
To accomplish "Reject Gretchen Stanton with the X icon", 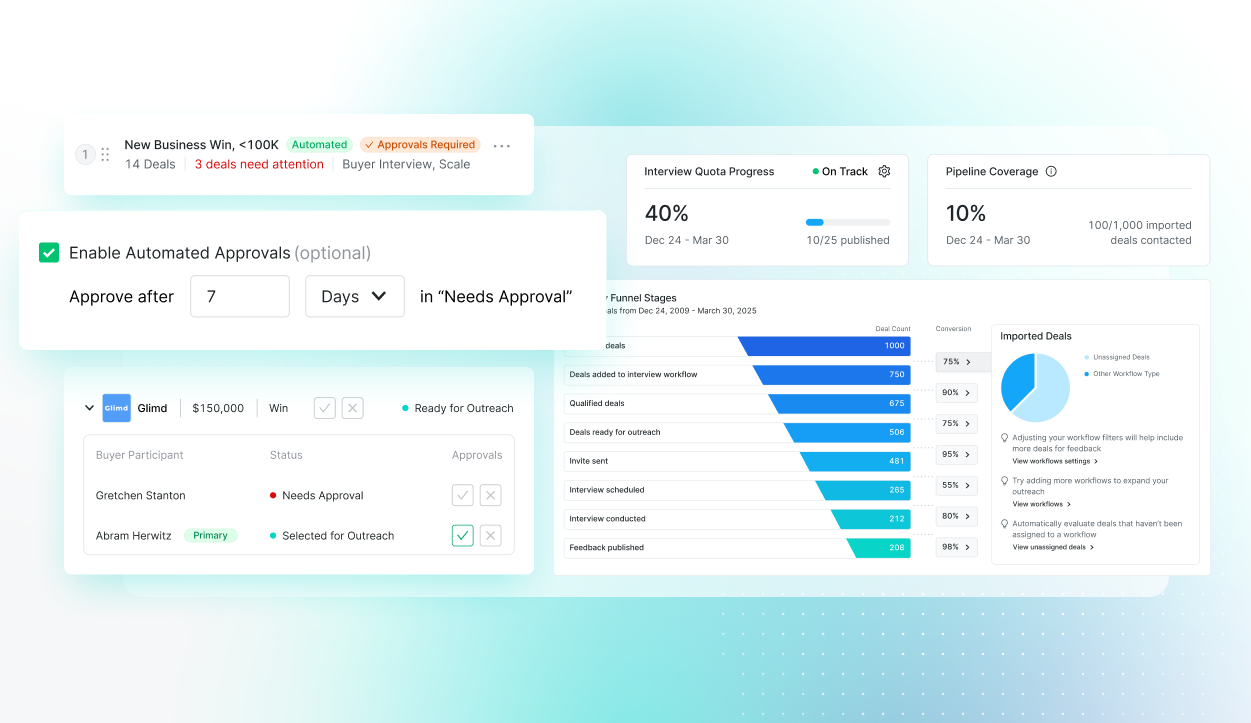I will pos(490,495).
